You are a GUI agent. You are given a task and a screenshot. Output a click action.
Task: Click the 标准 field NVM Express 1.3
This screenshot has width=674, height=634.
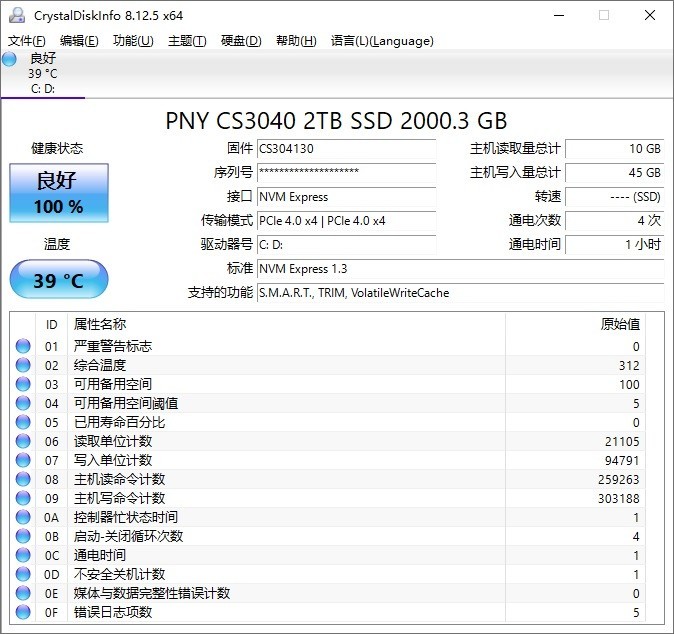click(460, 269)
